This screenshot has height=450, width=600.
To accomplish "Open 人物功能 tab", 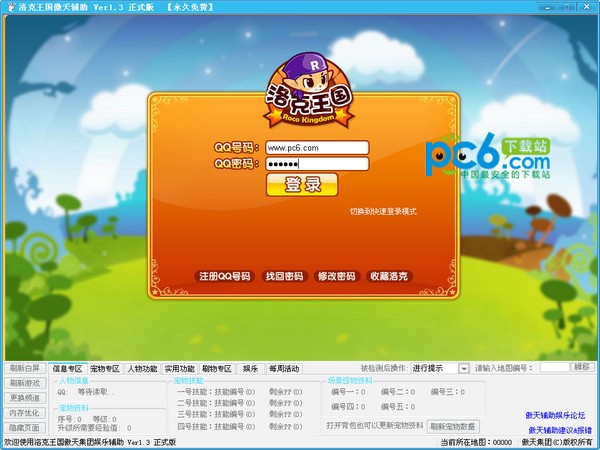I will (x=142, y=369).
